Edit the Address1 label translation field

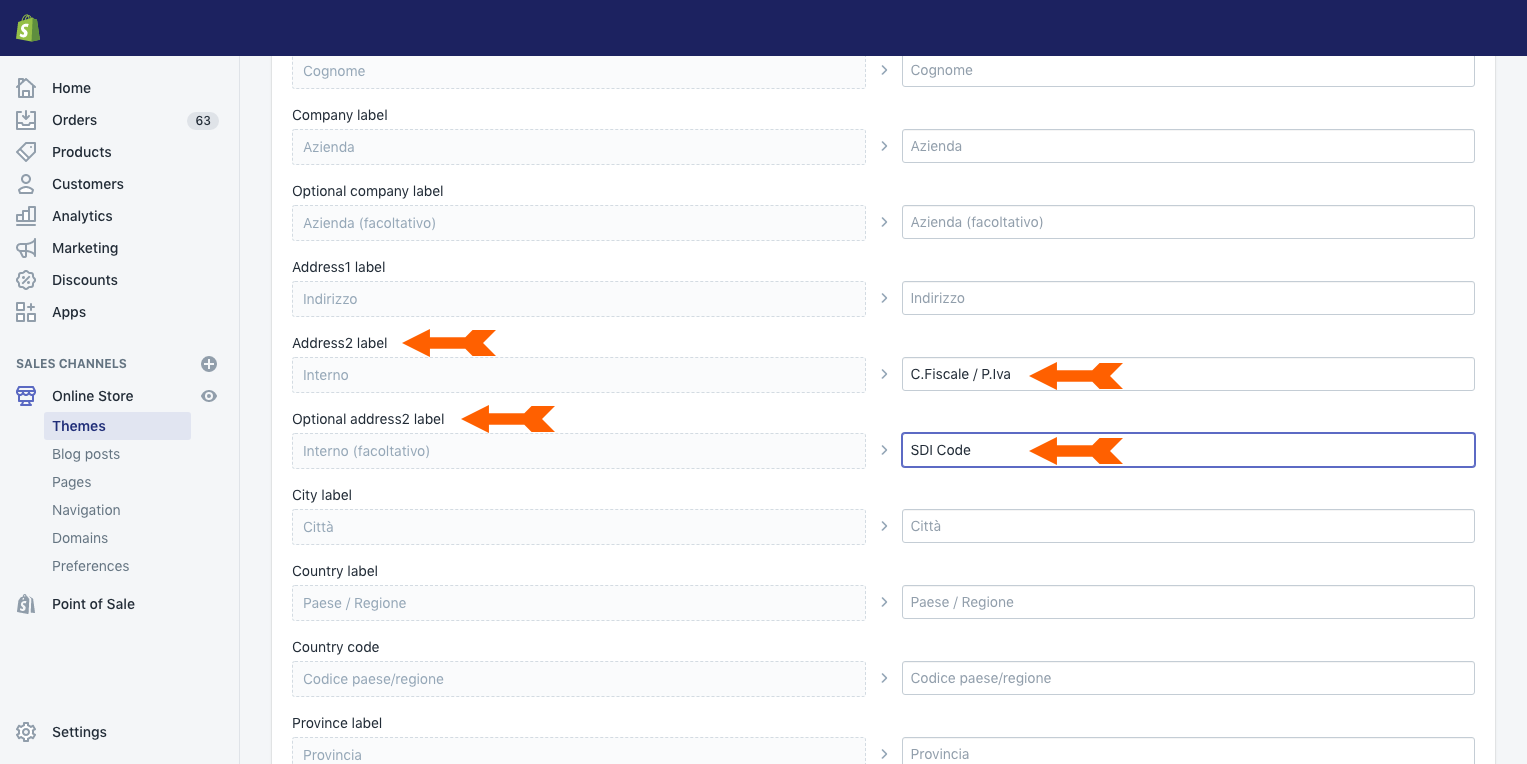1188,298
